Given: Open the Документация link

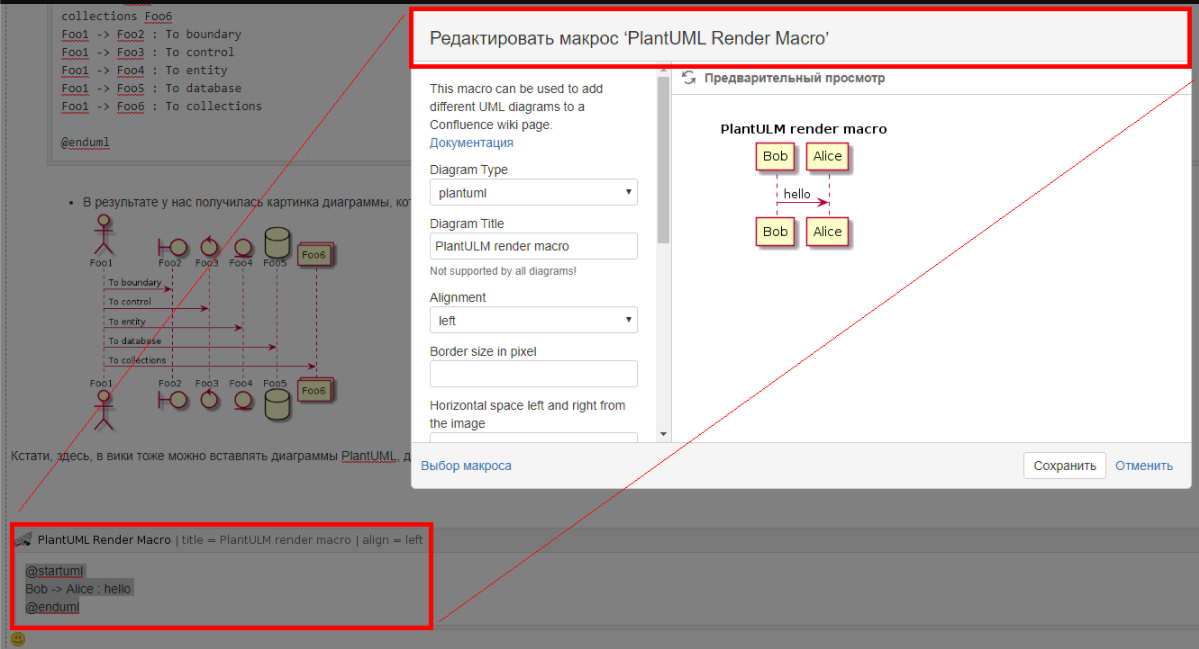Looking at the screenshot, I should point(471,143).
